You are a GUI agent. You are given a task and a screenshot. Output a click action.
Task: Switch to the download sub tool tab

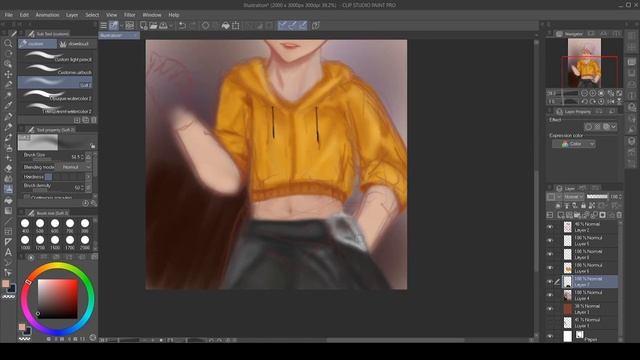76,44
